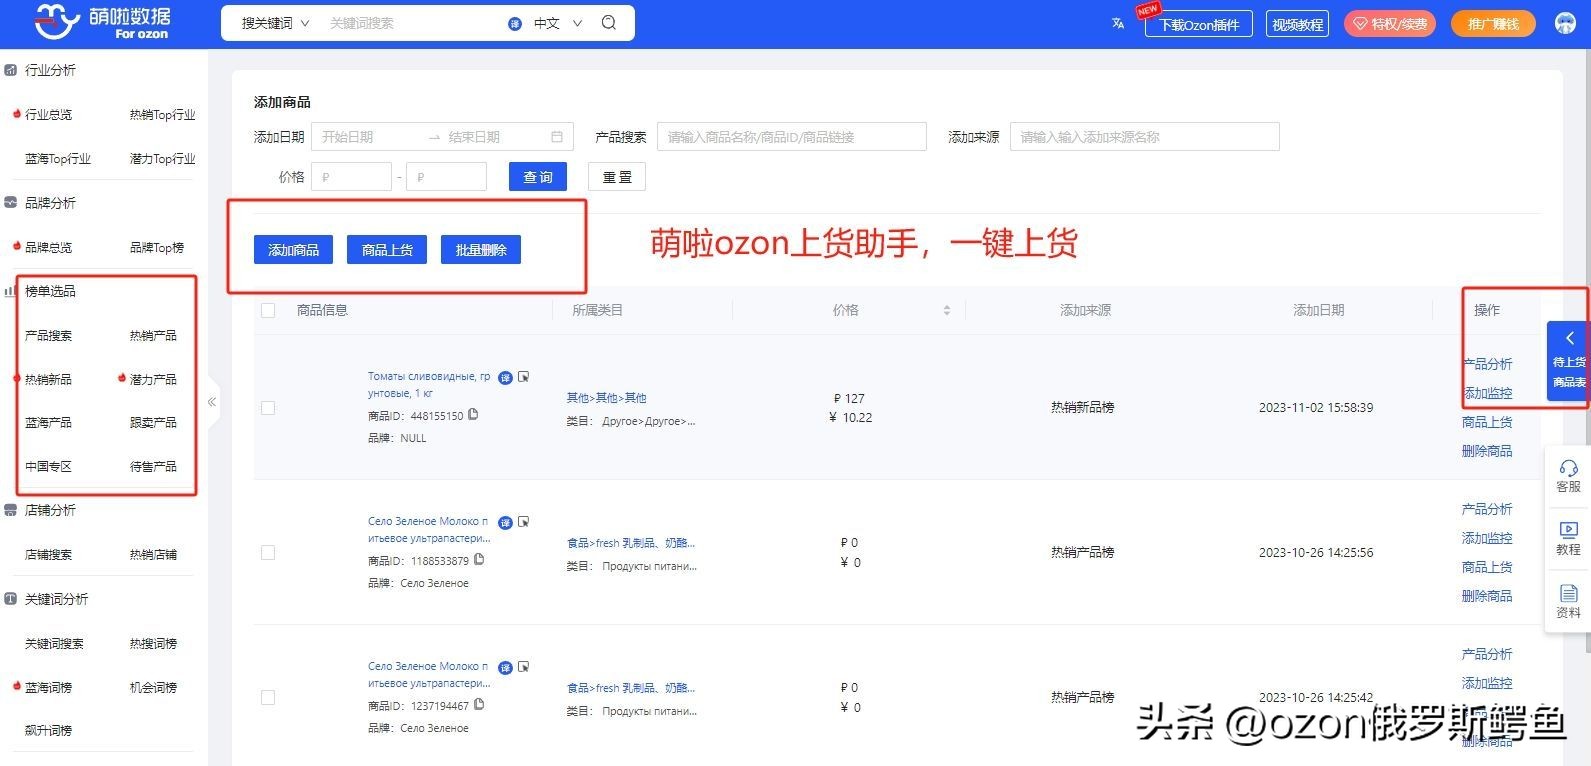The image size is (1591, 766).
Task: Translate title of product ID 1237194467
Action: 505,667
